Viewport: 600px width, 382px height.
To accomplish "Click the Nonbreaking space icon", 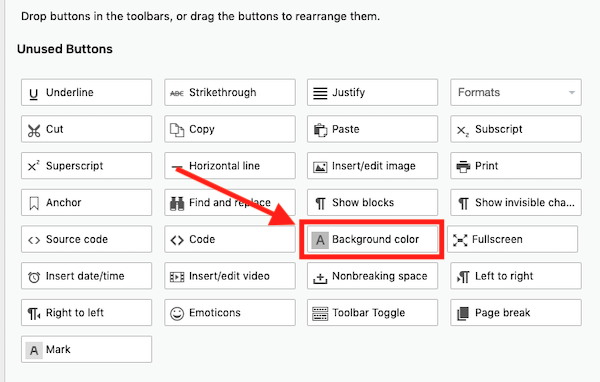I will (320, 278).
